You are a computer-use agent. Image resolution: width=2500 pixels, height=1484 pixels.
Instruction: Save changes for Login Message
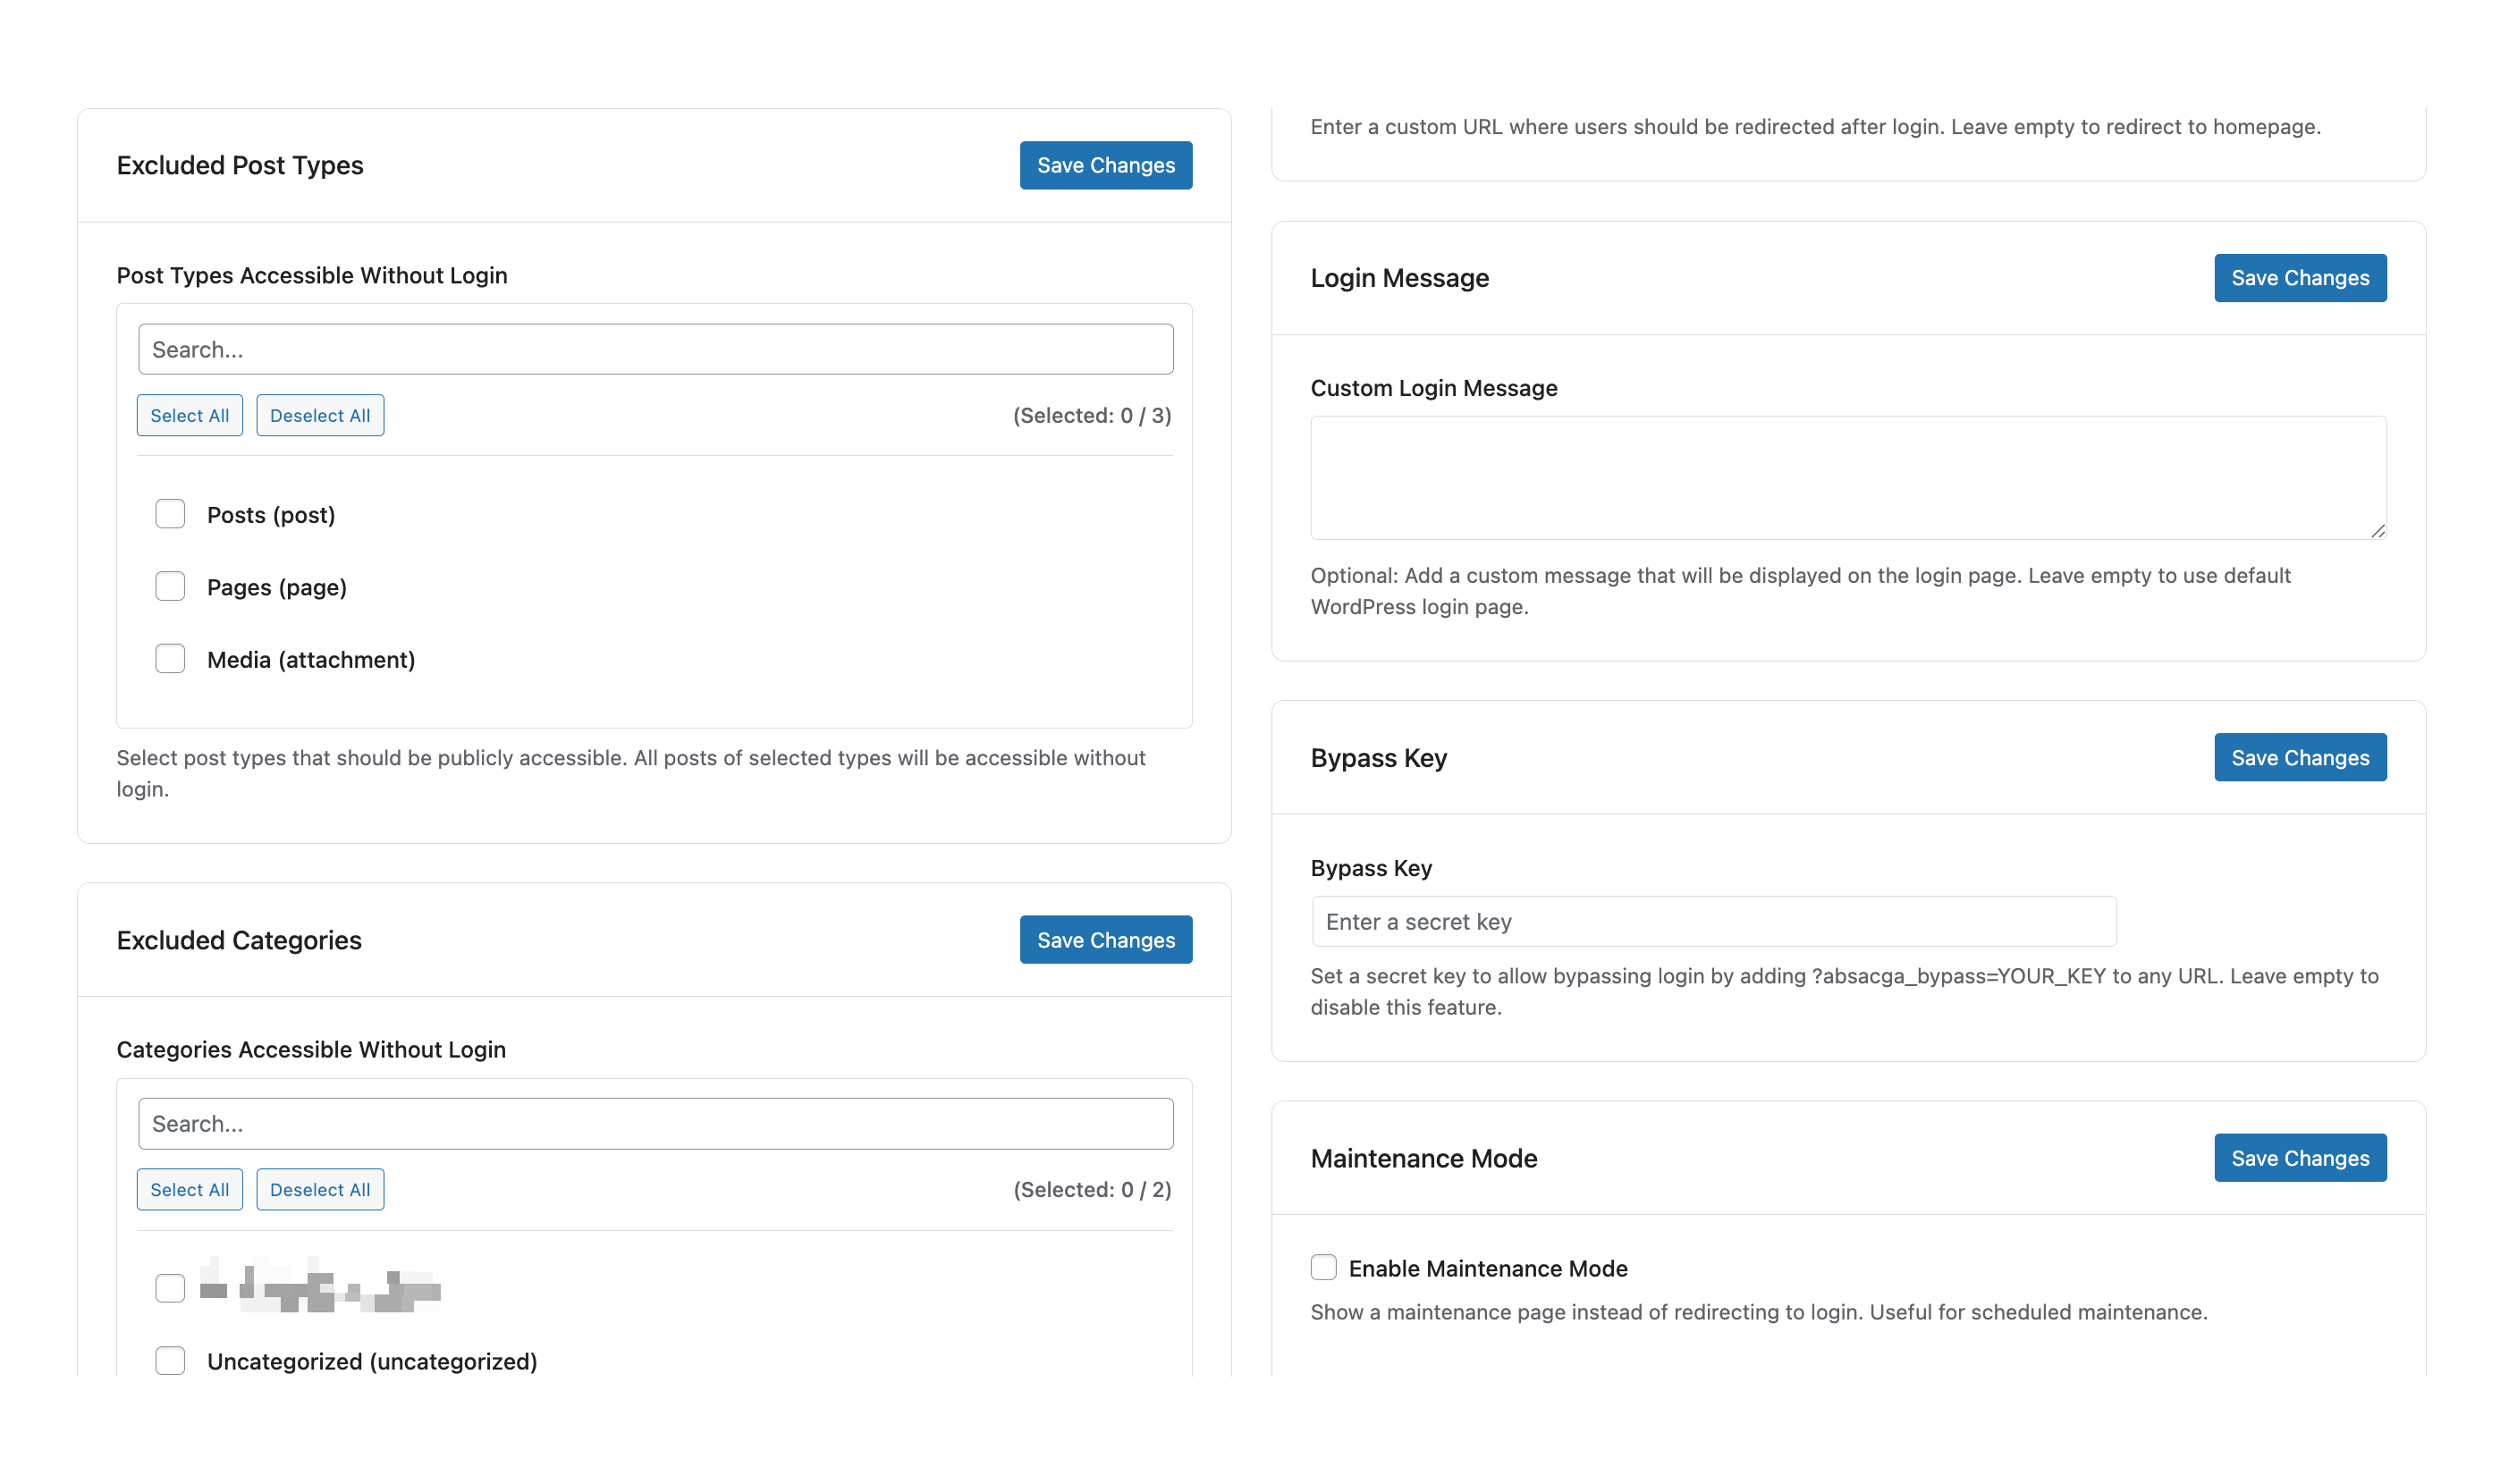(x=2299, y=278)
